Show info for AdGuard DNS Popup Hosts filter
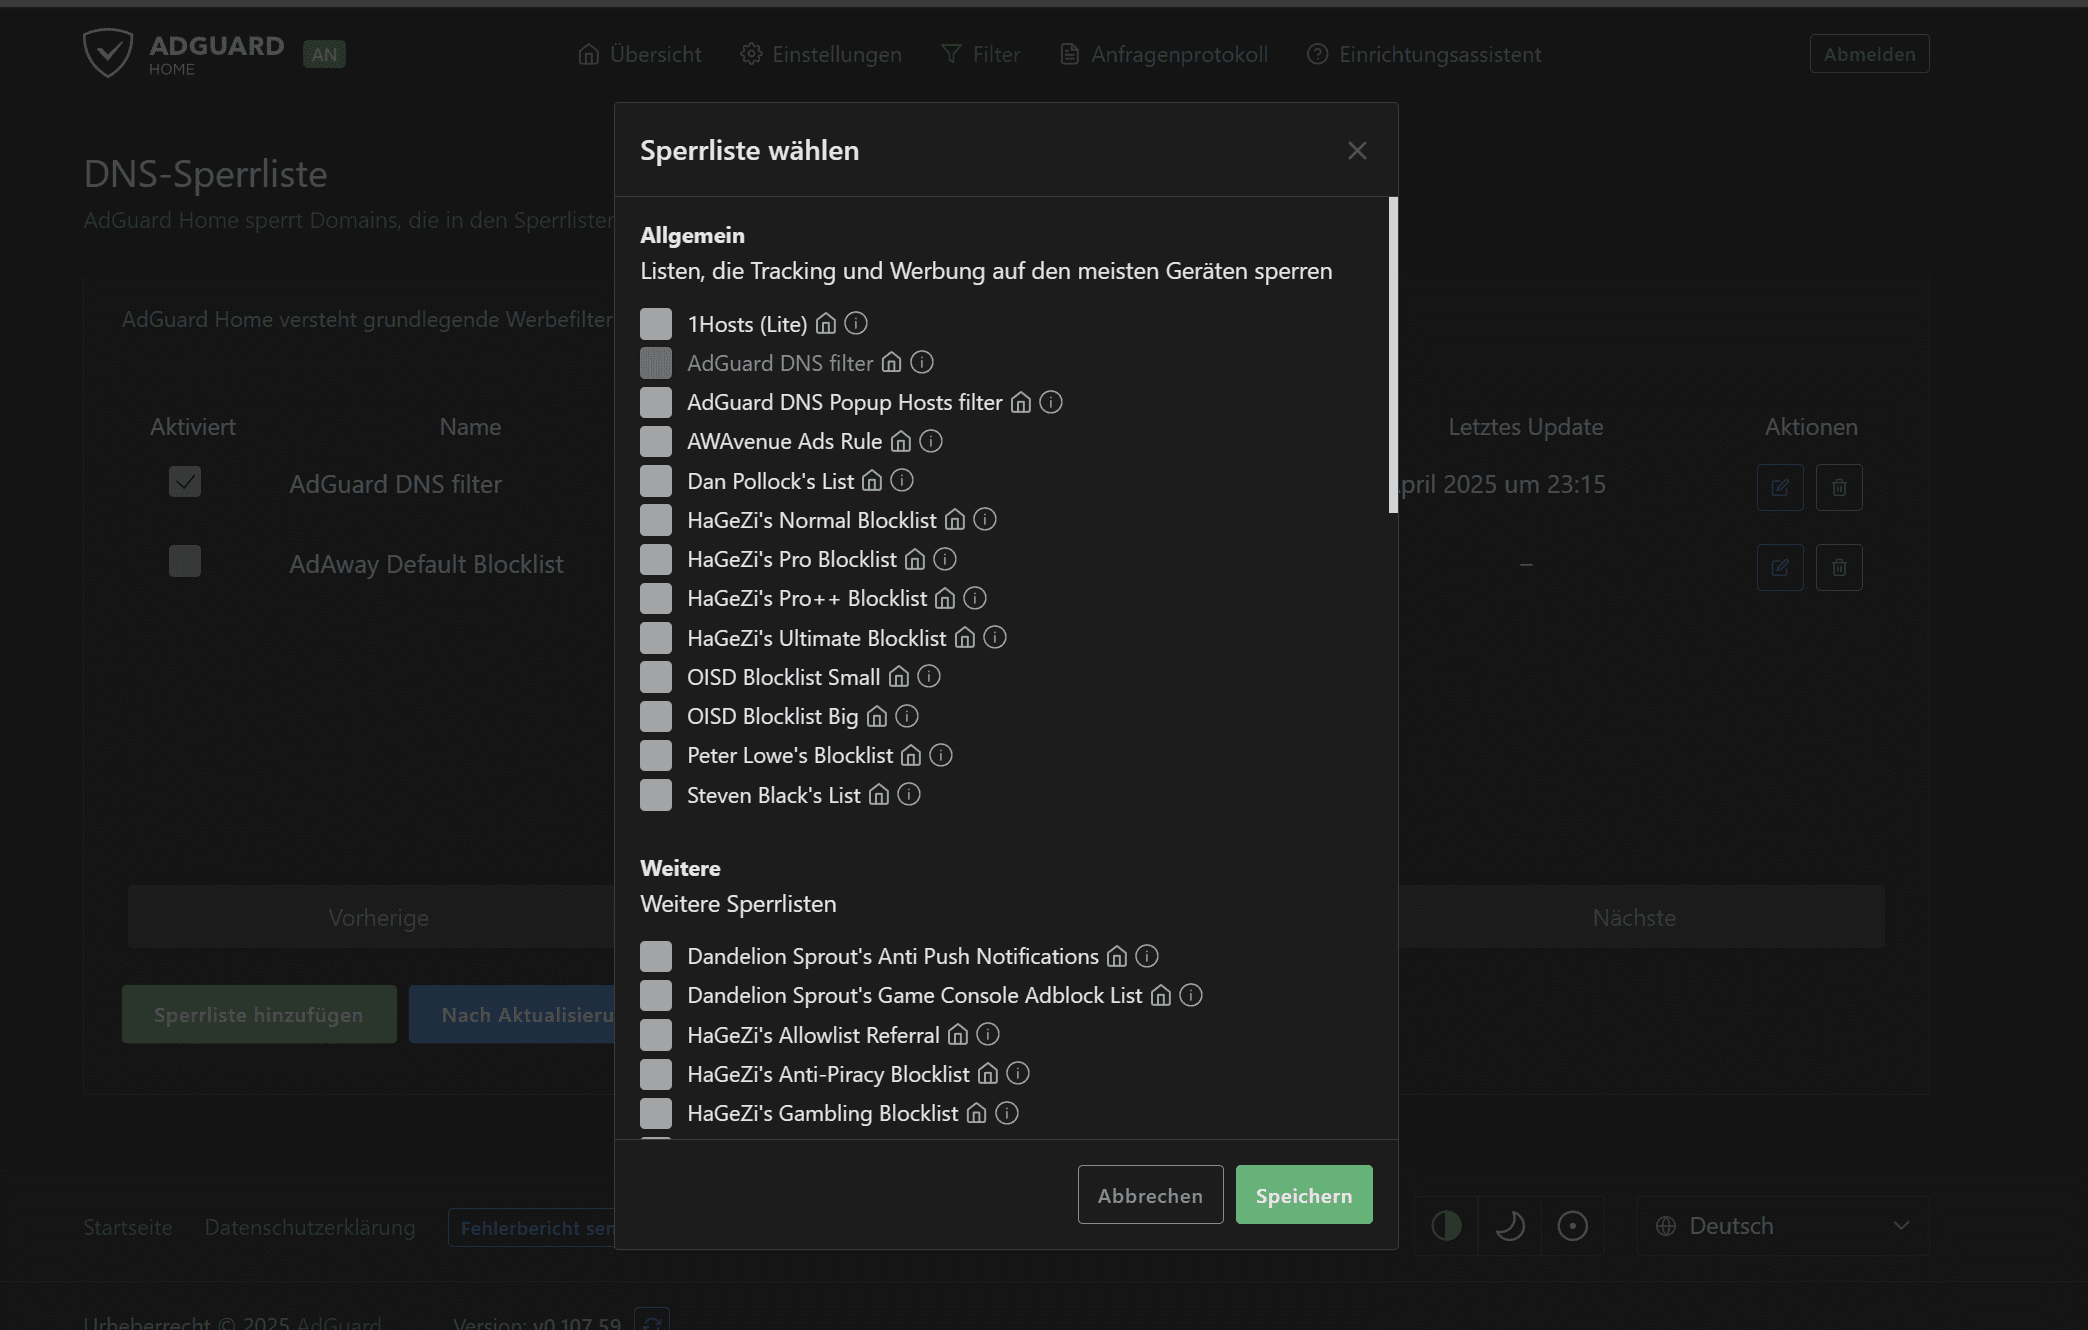Viewport: 2088px width, 1330px height. pos(1051,402)
